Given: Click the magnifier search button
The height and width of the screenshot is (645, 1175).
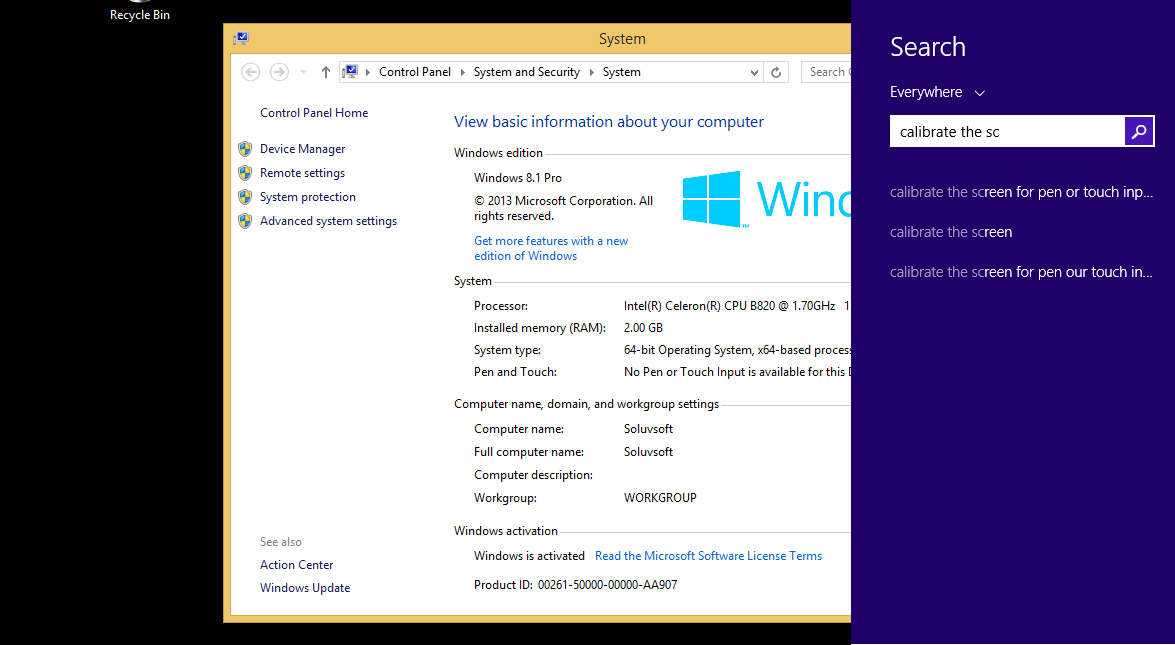Looking at the screenshot, I should point(1139,132).
